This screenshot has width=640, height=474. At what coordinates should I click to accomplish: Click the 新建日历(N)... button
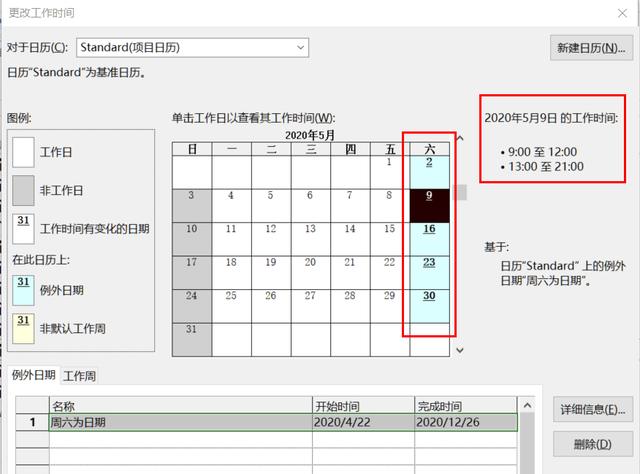[x=591, y=48]
